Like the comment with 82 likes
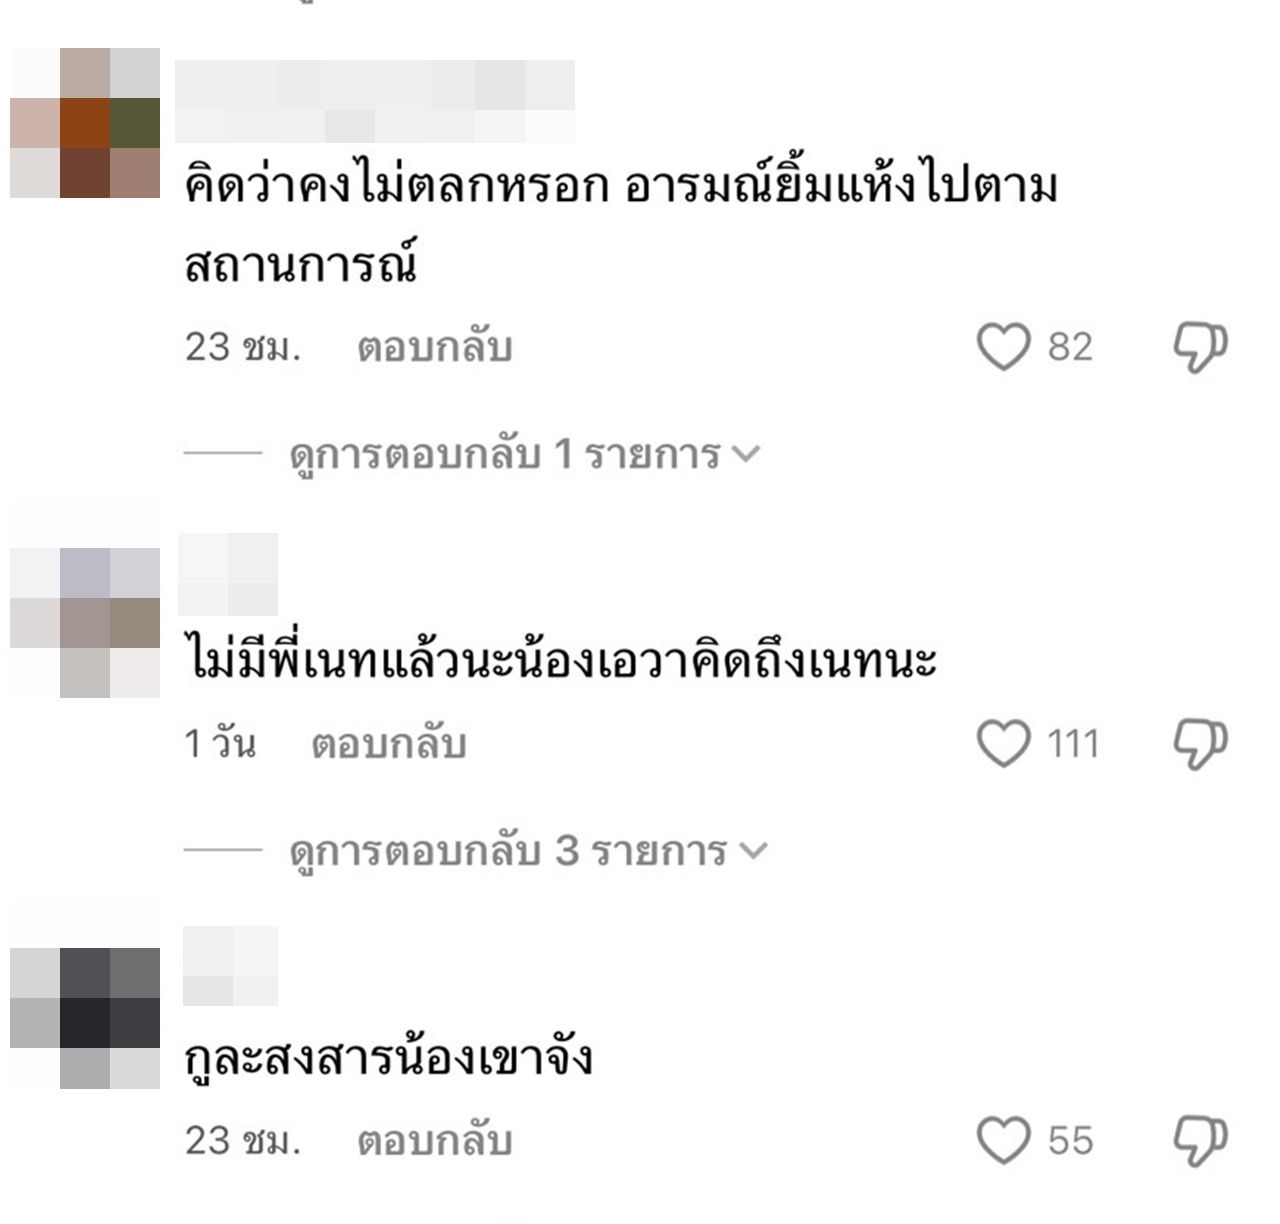Image resolution: width=1280 pixels, height=1224 pixels. point(1003,347)
